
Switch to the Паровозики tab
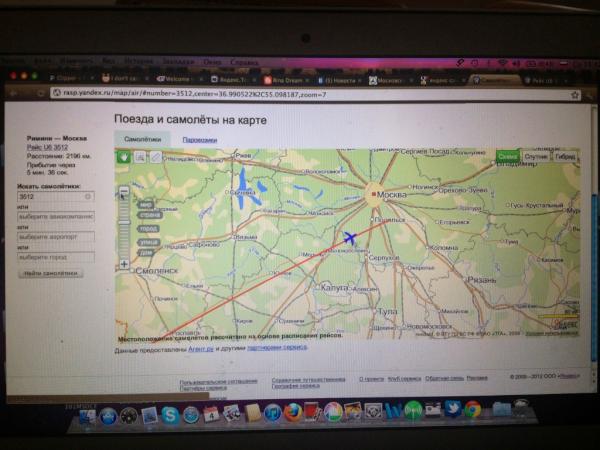[x=200, y=140]
